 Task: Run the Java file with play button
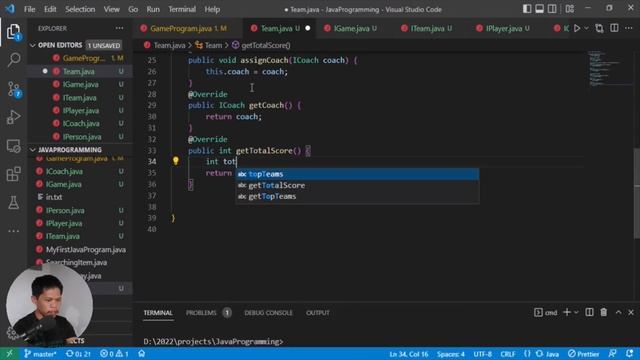click(x=577, y=28)
